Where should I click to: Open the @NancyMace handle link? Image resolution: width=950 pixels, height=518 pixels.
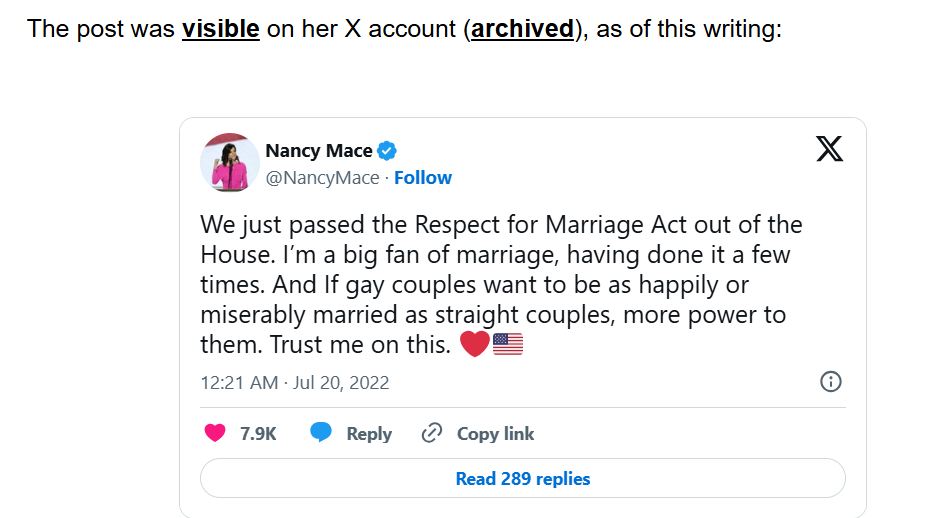[322, 178]
